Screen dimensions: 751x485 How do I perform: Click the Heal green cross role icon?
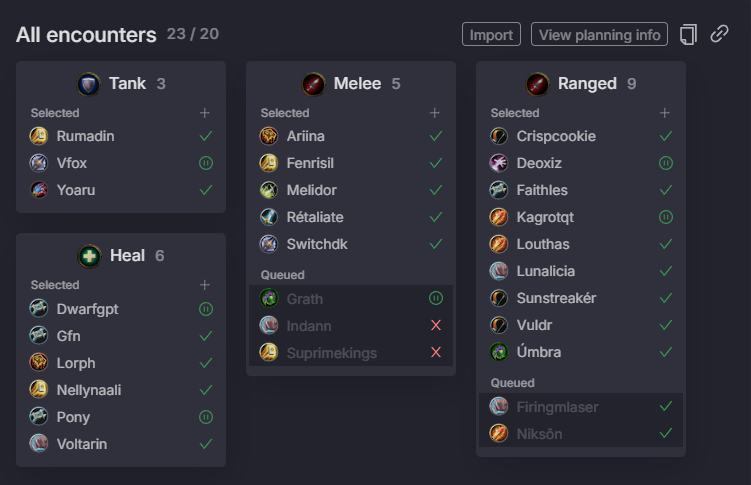(x=89, y=256)
